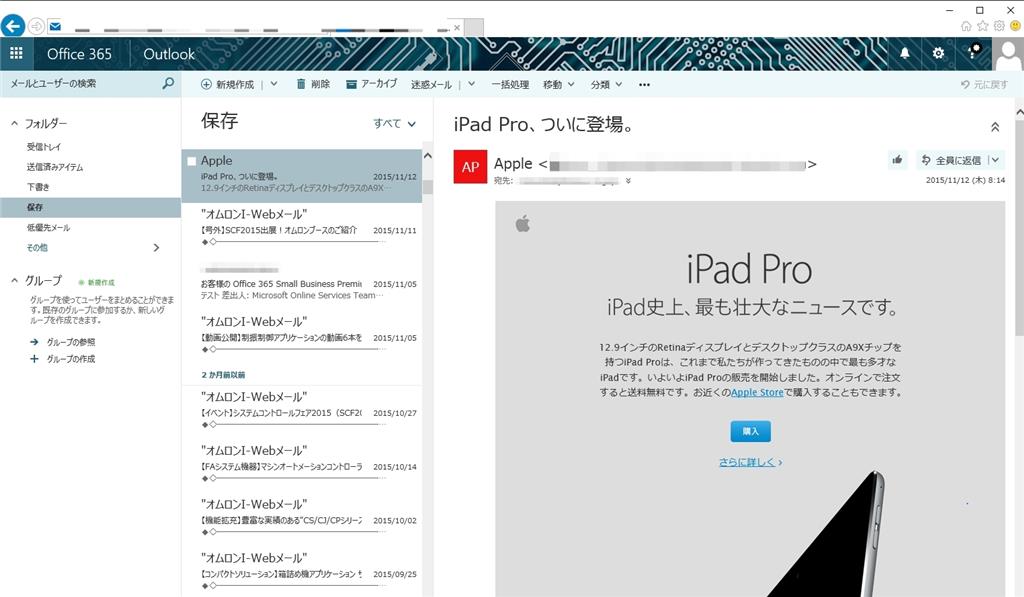Click the search magnifier icon
The height and width of the screenshot is (597, 1024).
point(168,84)
